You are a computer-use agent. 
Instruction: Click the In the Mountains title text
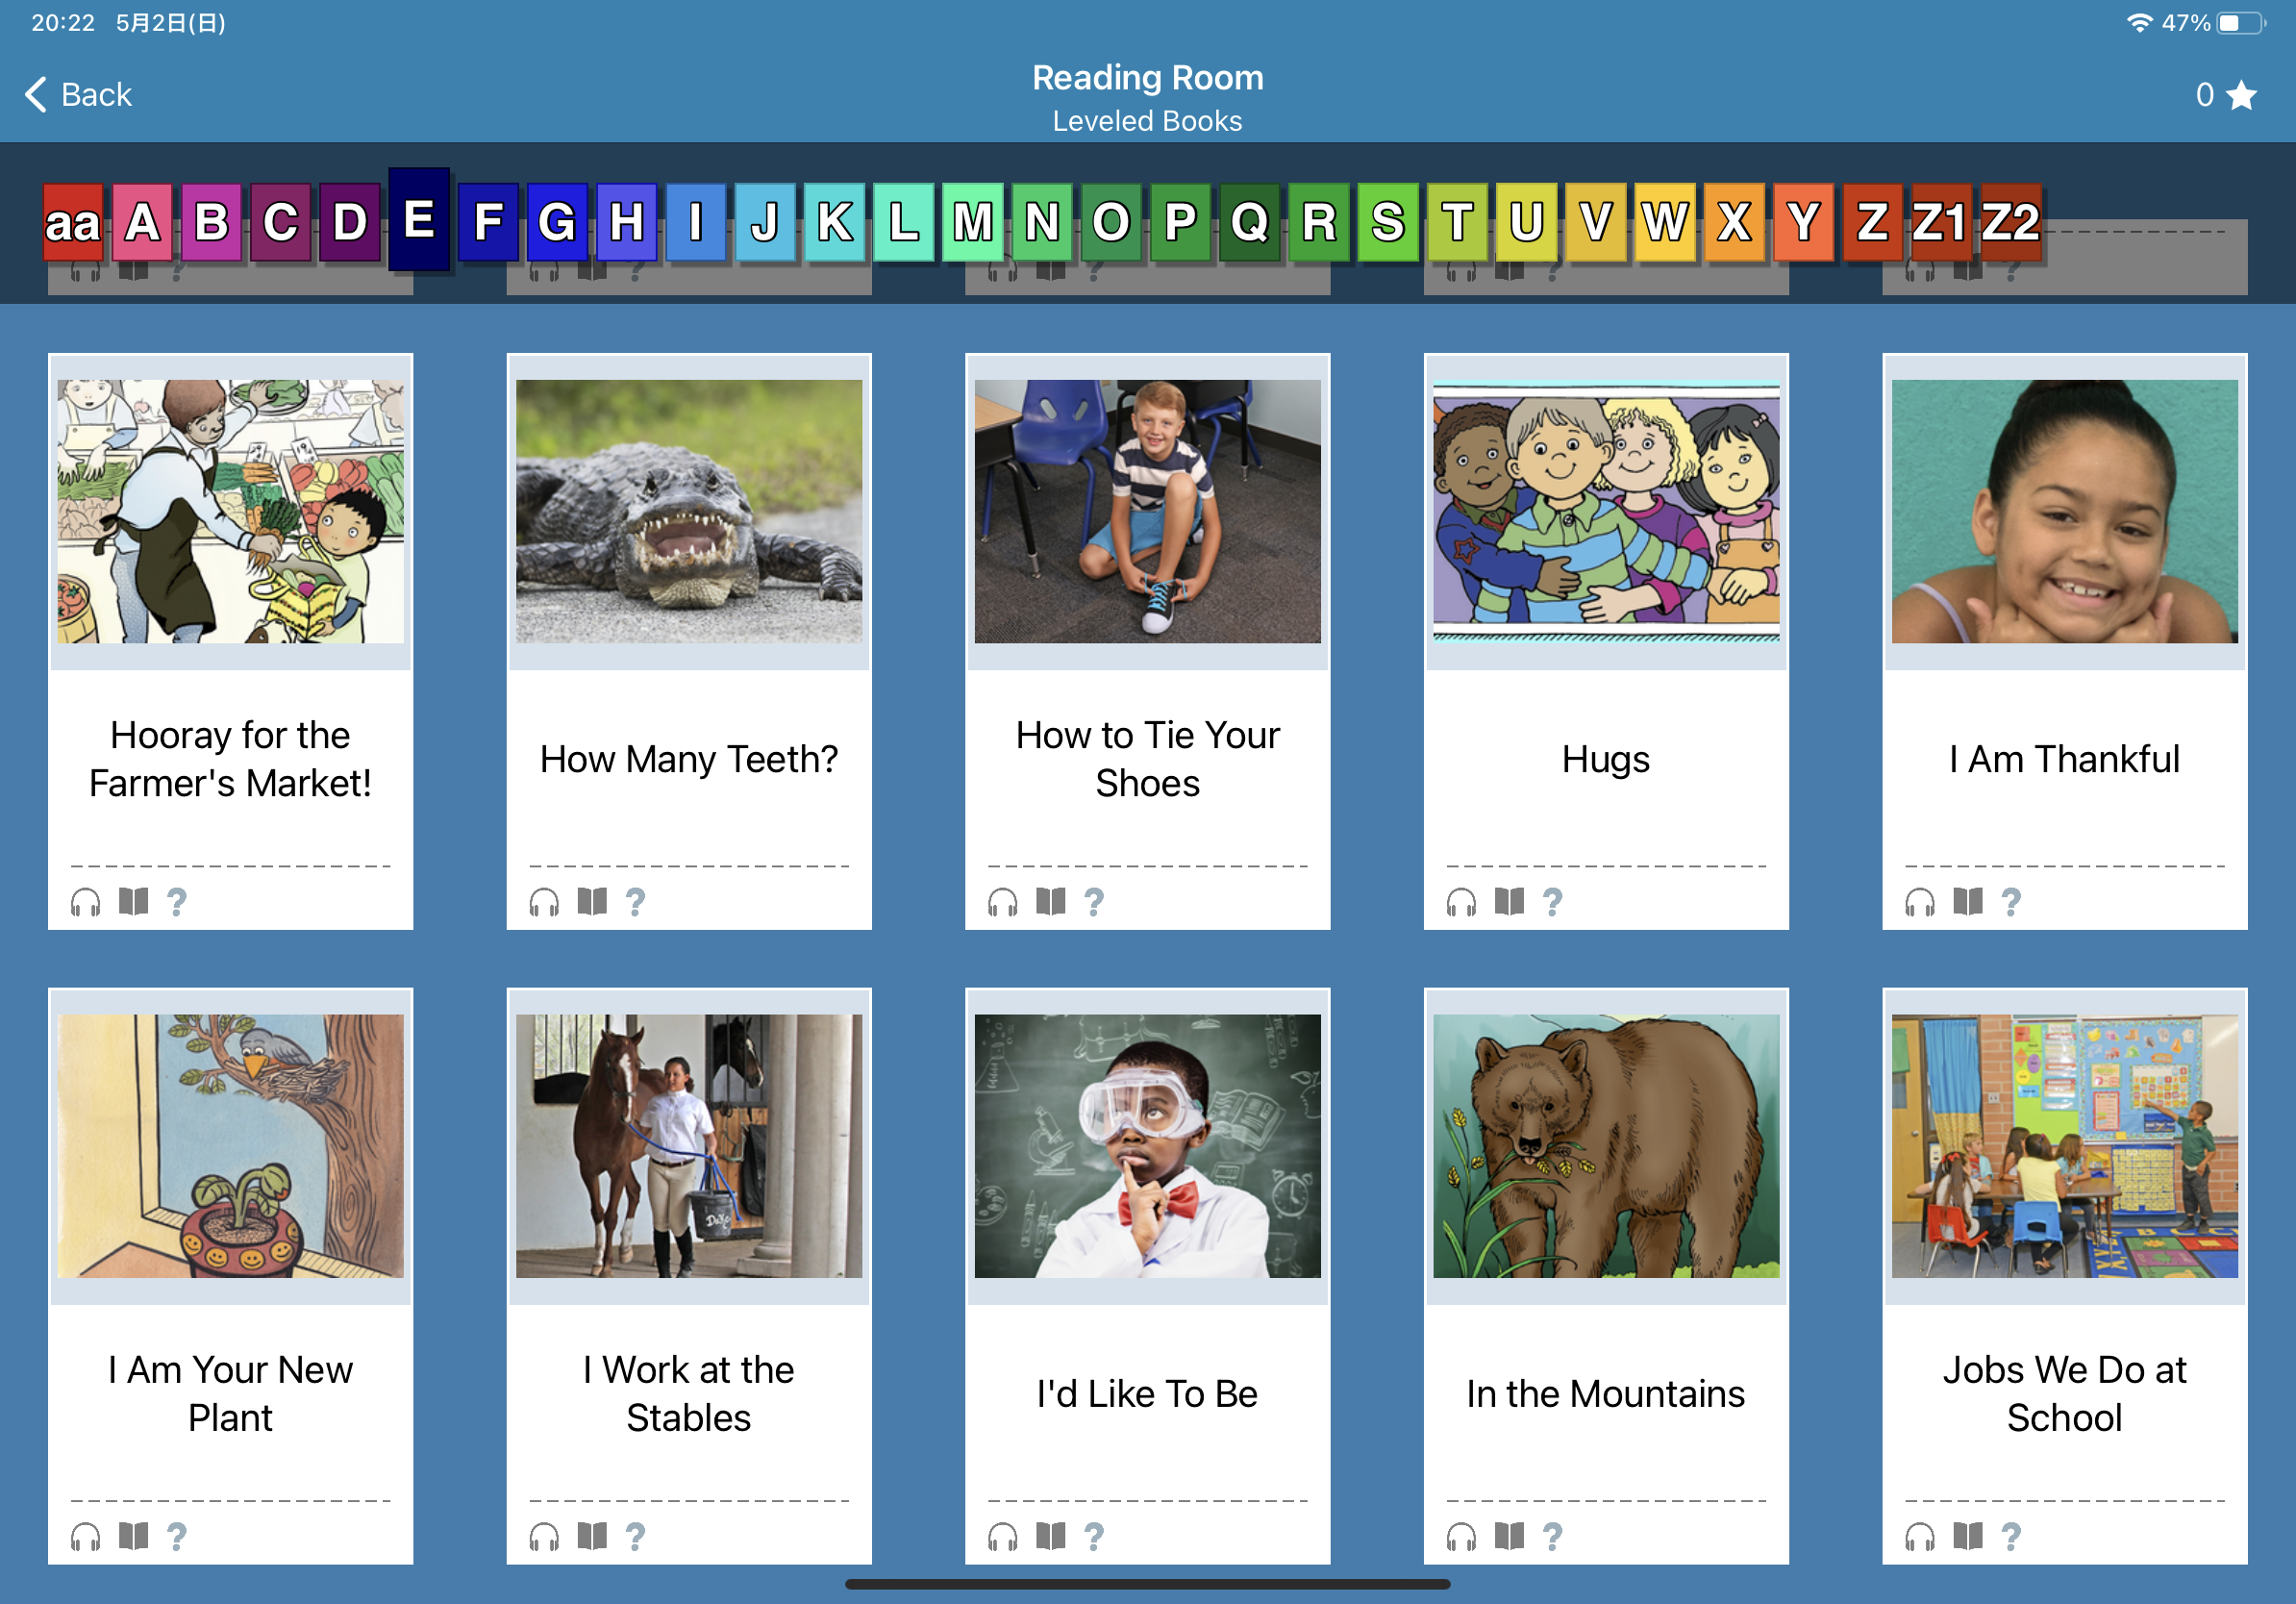coord(1605,1394)
